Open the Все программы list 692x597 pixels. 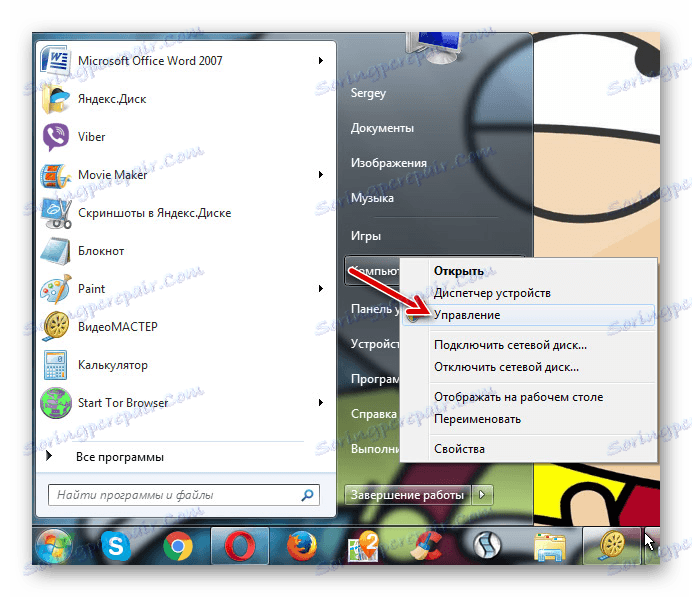point(120,457)
